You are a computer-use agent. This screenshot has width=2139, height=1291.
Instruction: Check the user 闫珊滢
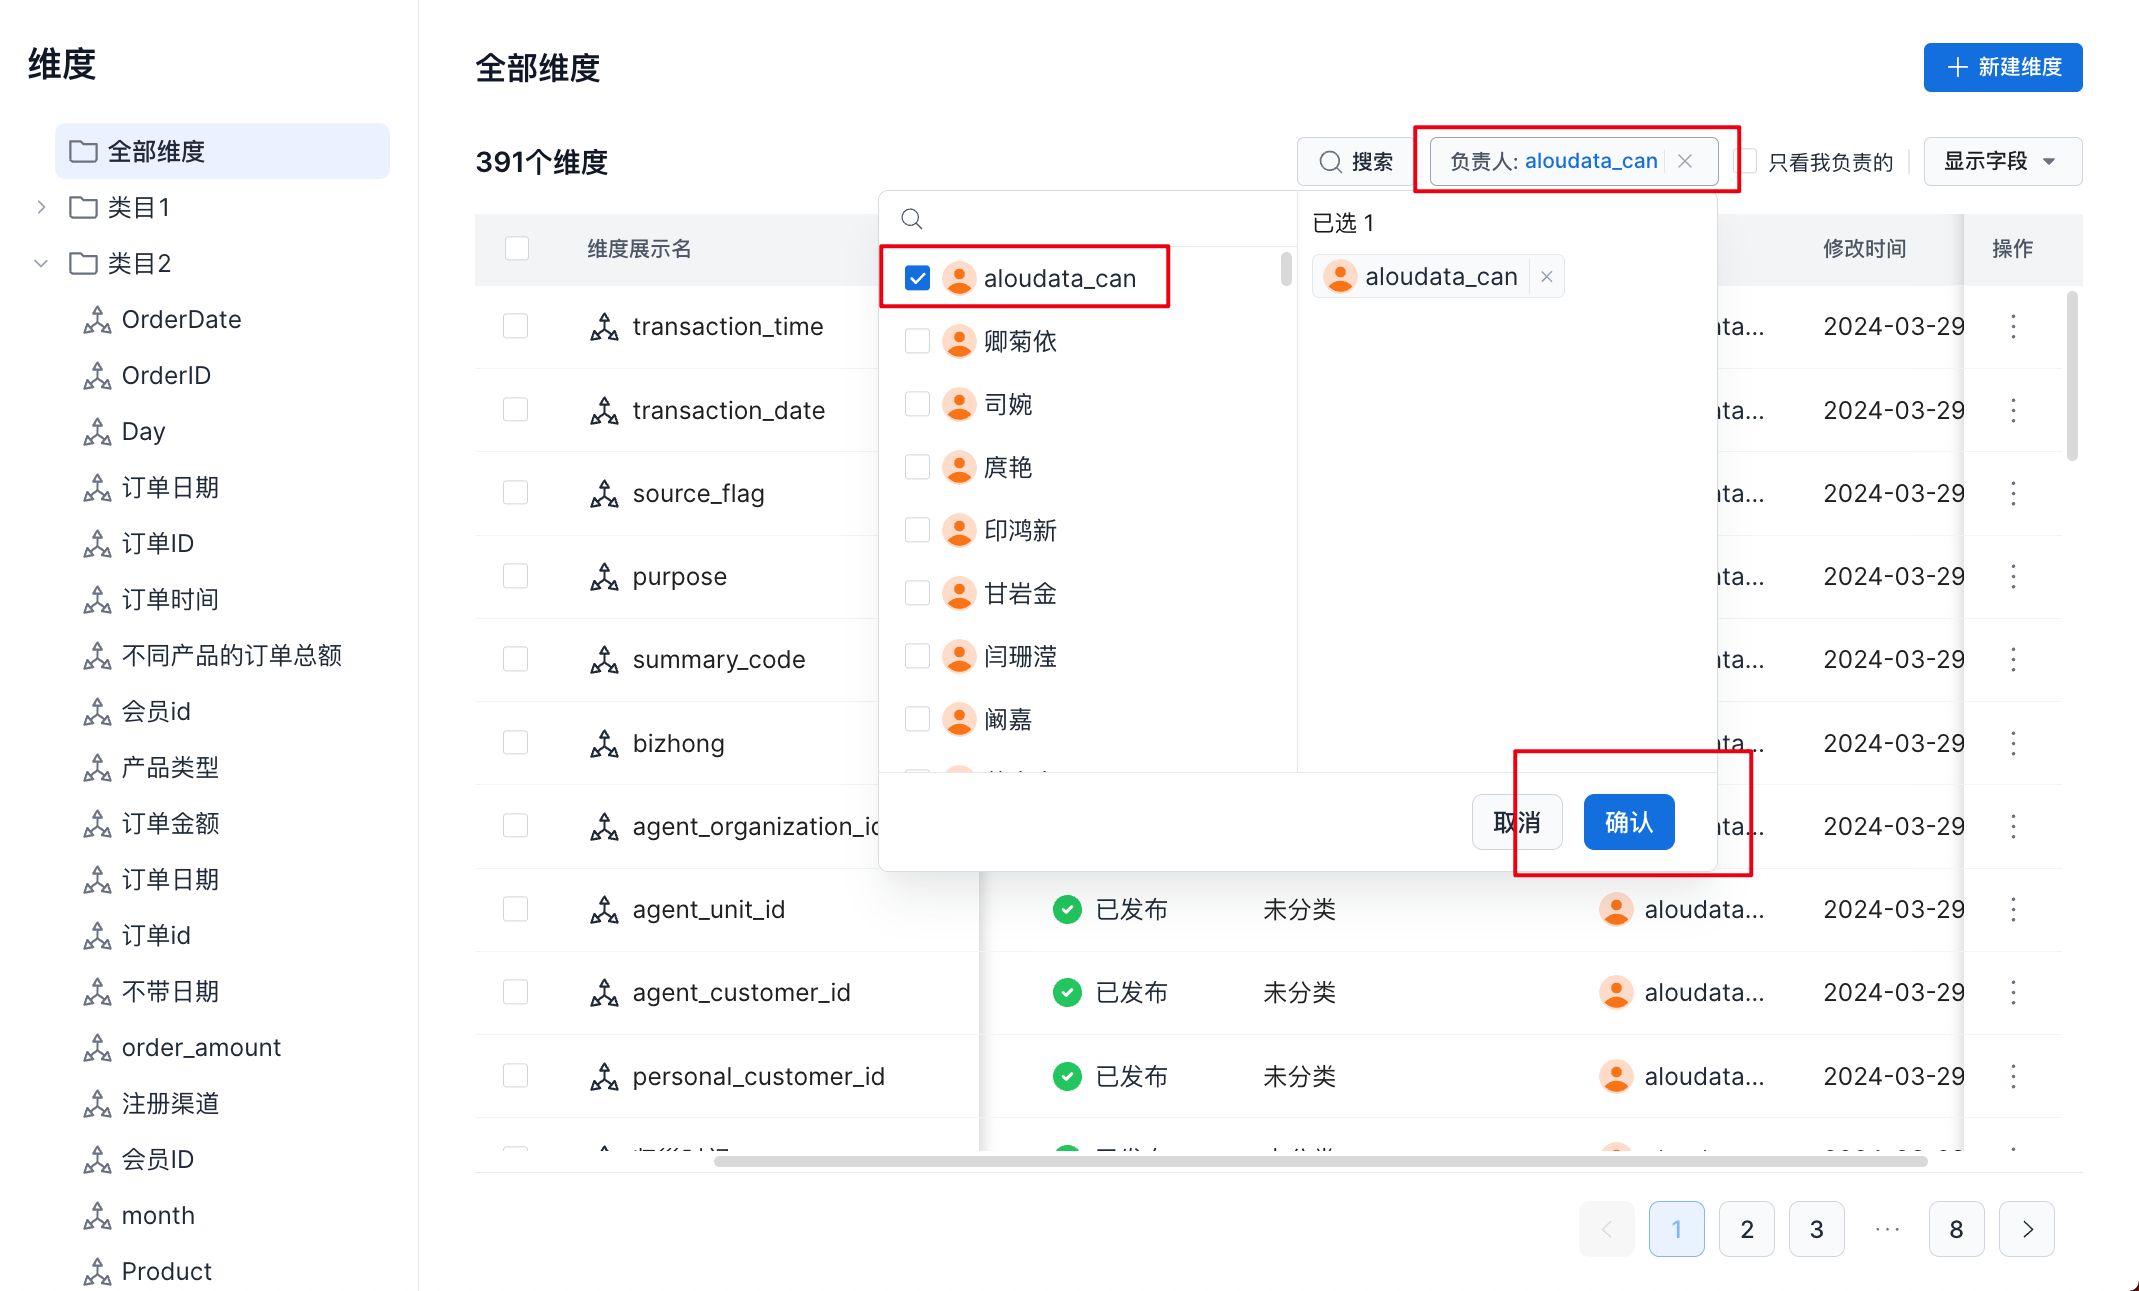tap(917, 656)
